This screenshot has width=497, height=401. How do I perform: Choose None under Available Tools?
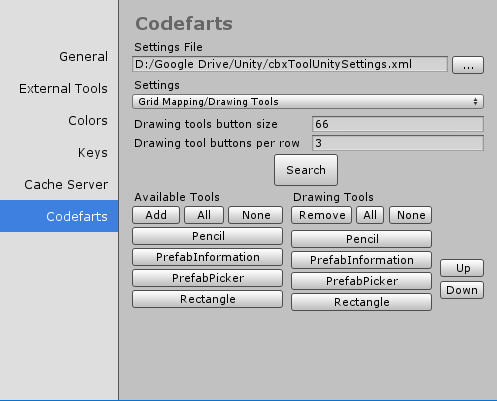point(256,215)
